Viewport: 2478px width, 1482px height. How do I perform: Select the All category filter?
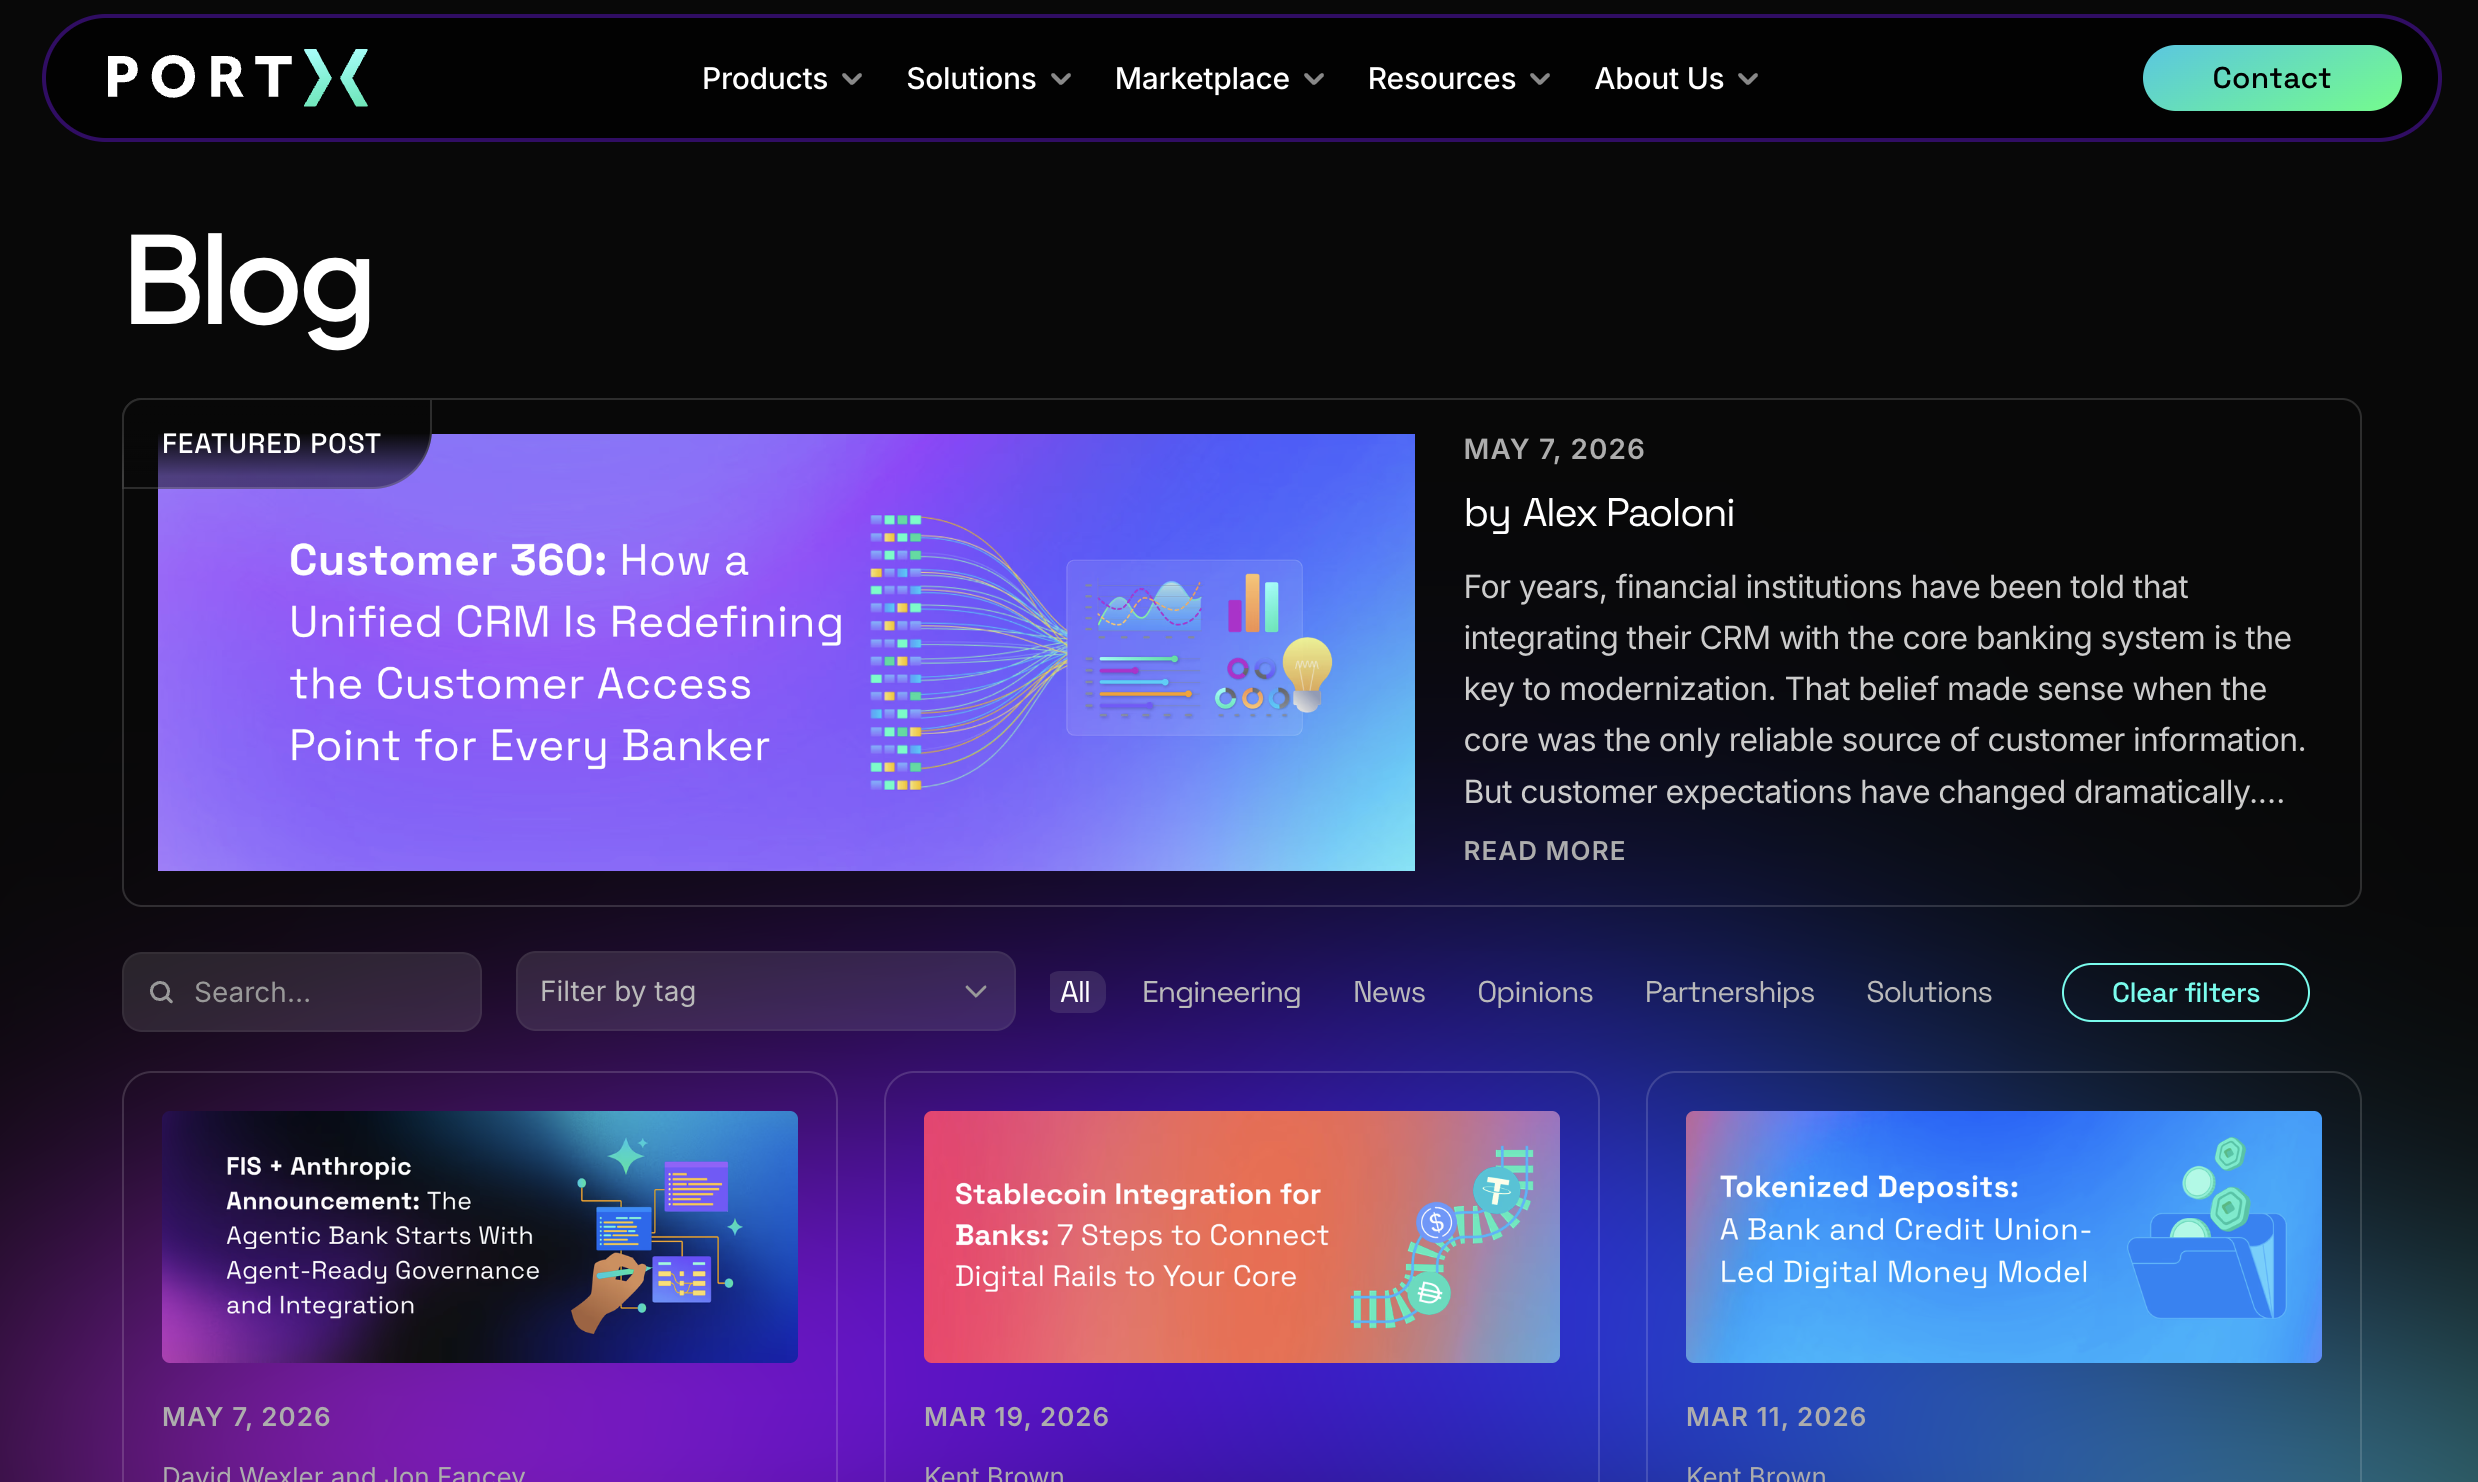[x=1076, y=992]
